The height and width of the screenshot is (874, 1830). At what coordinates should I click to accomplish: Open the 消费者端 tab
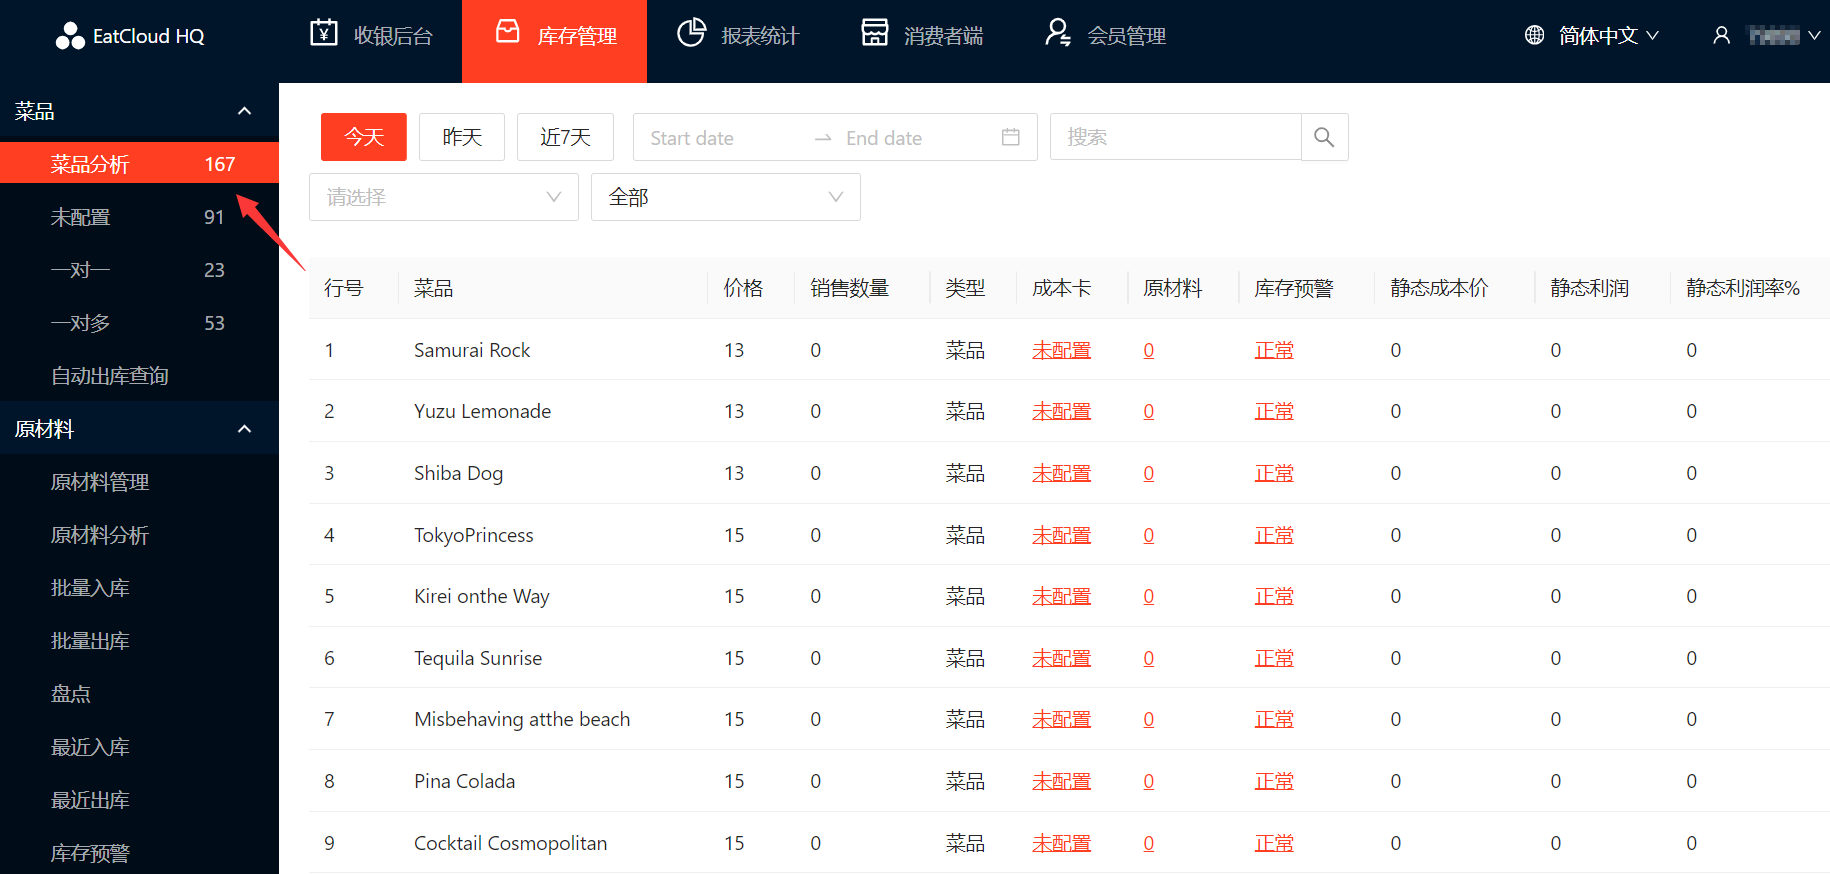click(923, 36)
